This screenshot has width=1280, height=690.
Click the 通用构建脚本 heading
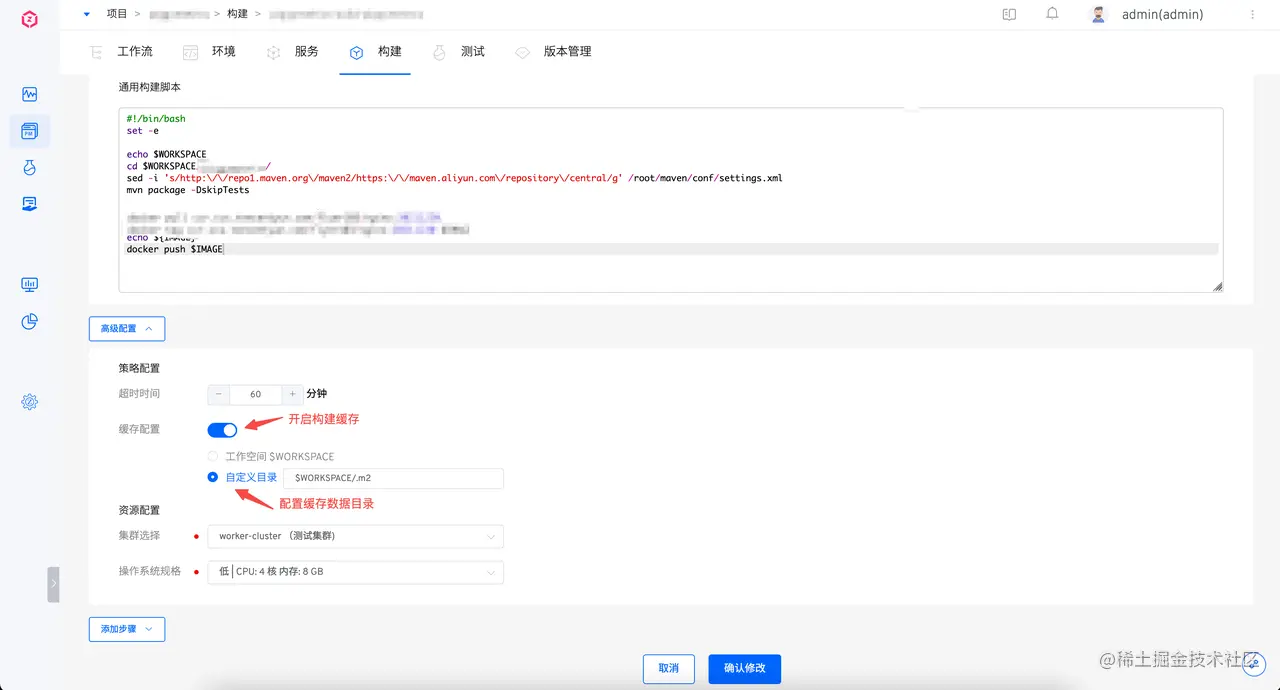tap(150, 87)
